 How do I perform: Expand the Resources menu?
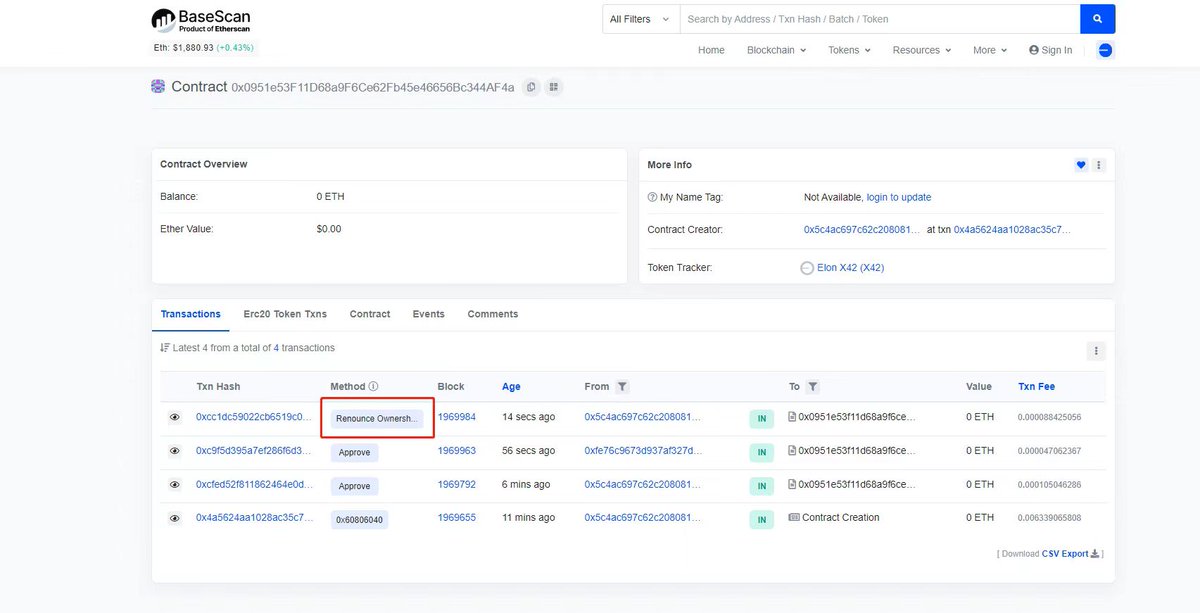[922, 50]
